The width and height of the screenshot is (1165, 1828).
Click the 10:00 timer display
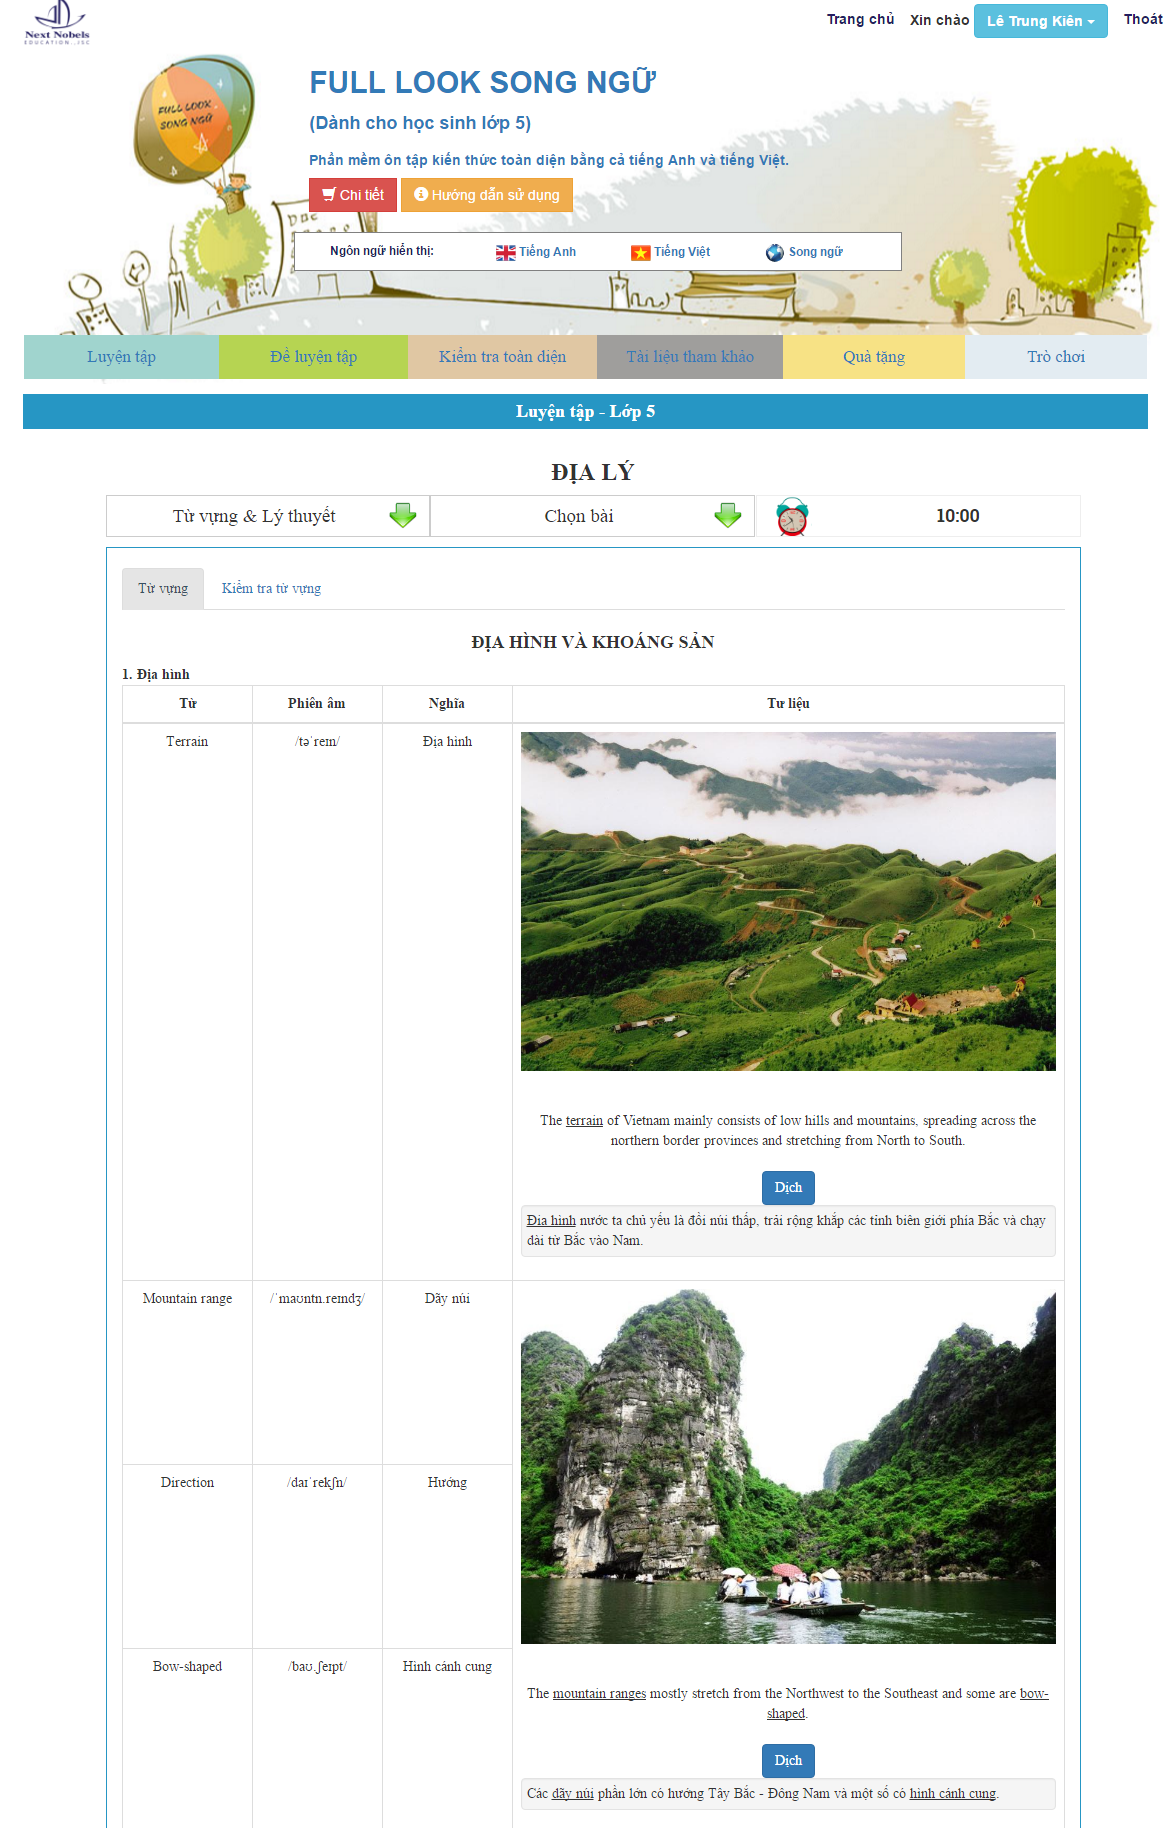957,516
